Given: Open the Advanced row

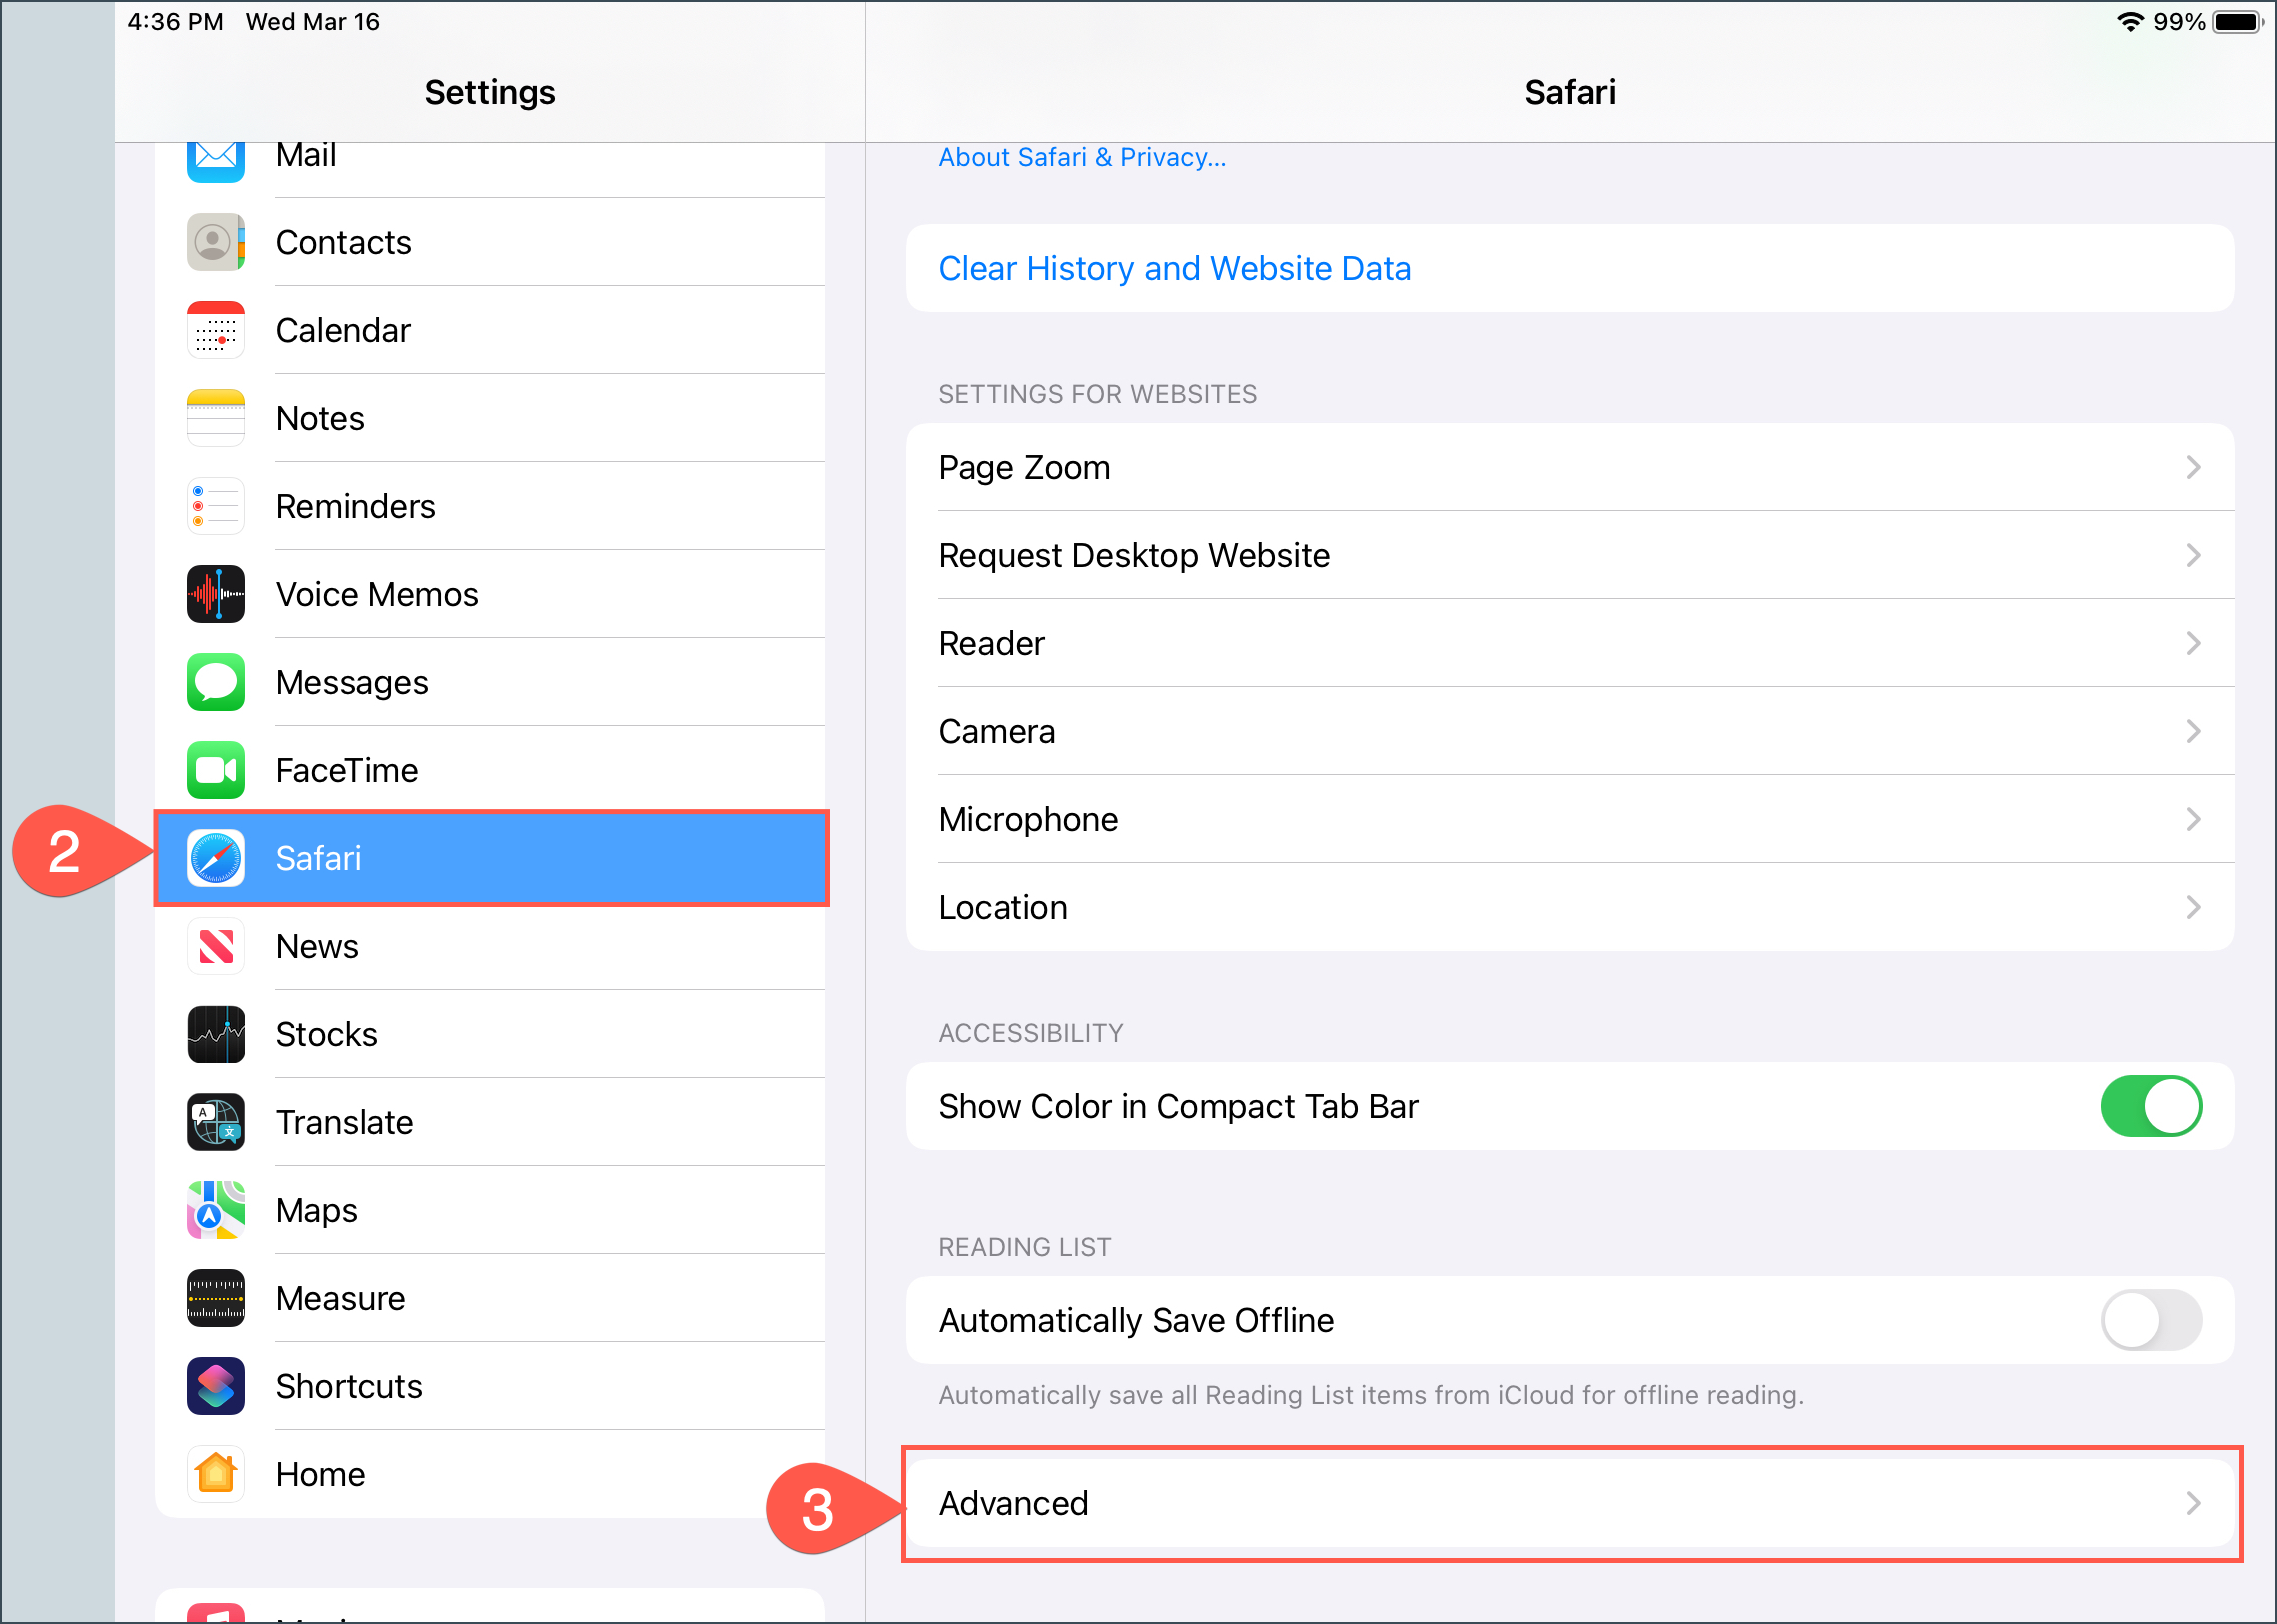Looking at the screenshot, I should point(1570,1503).
